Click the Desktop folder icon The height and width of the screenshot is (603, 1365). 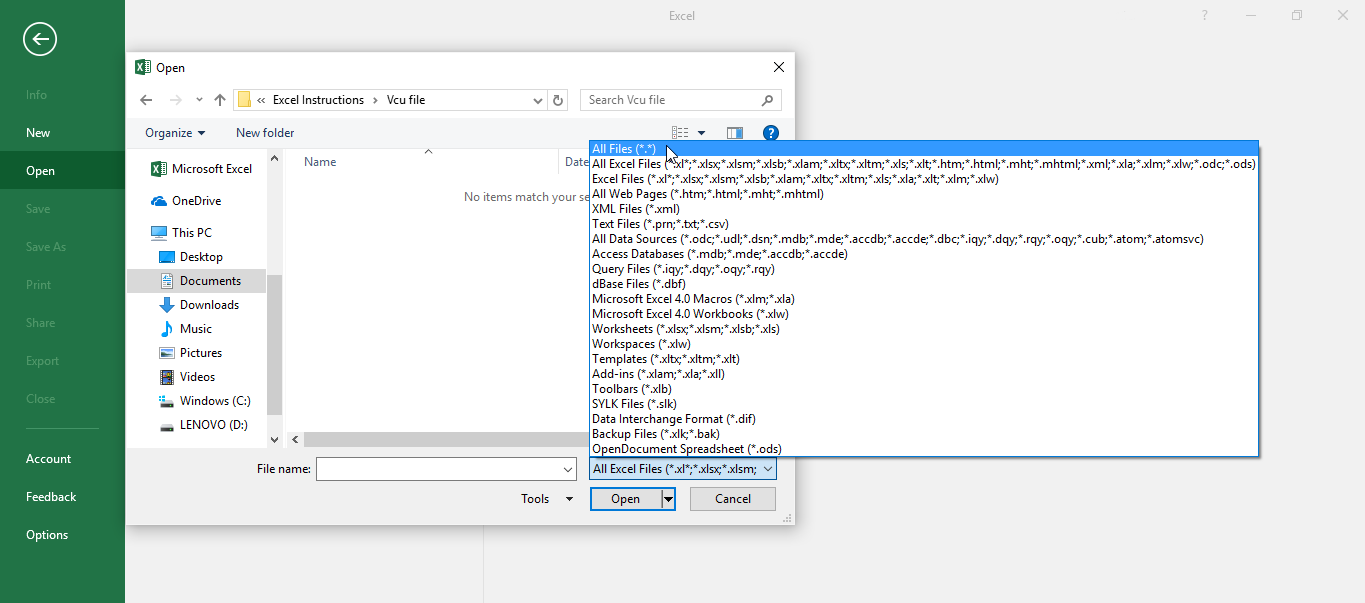(x=167, y=257)
